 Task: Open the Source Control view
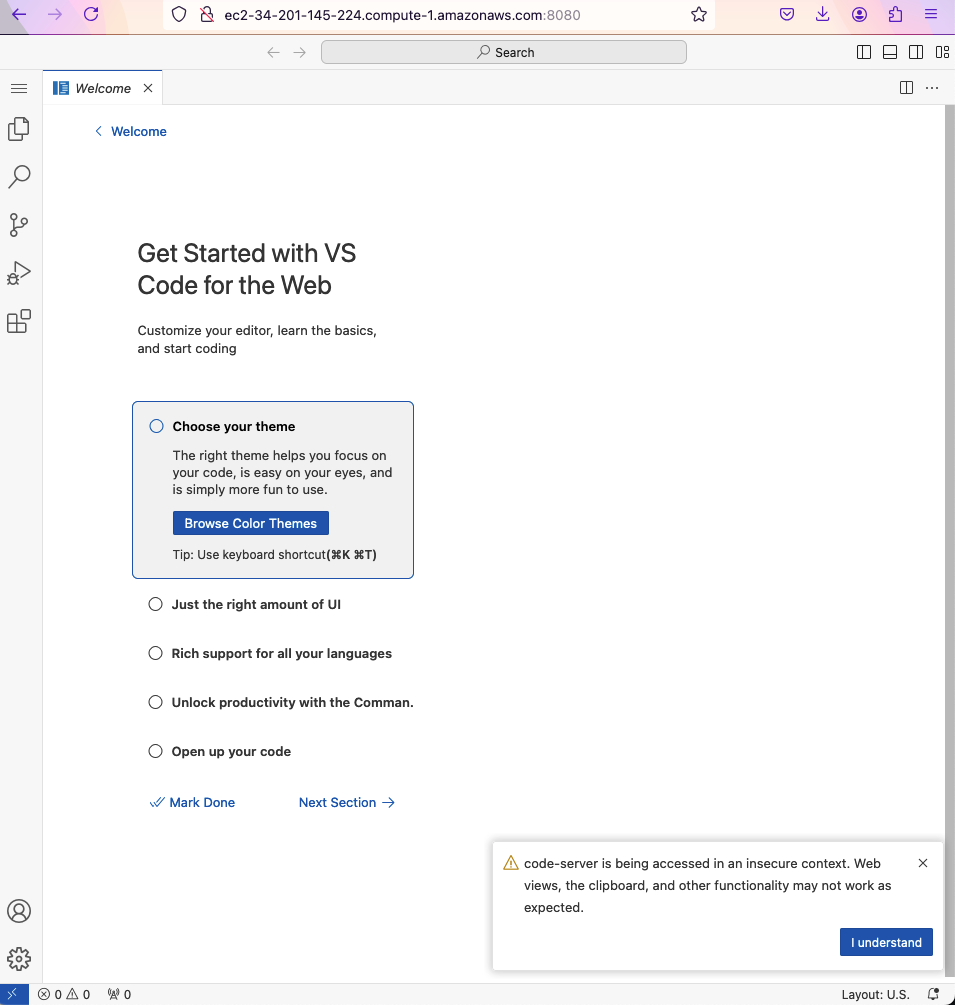[x=19, y=225]
